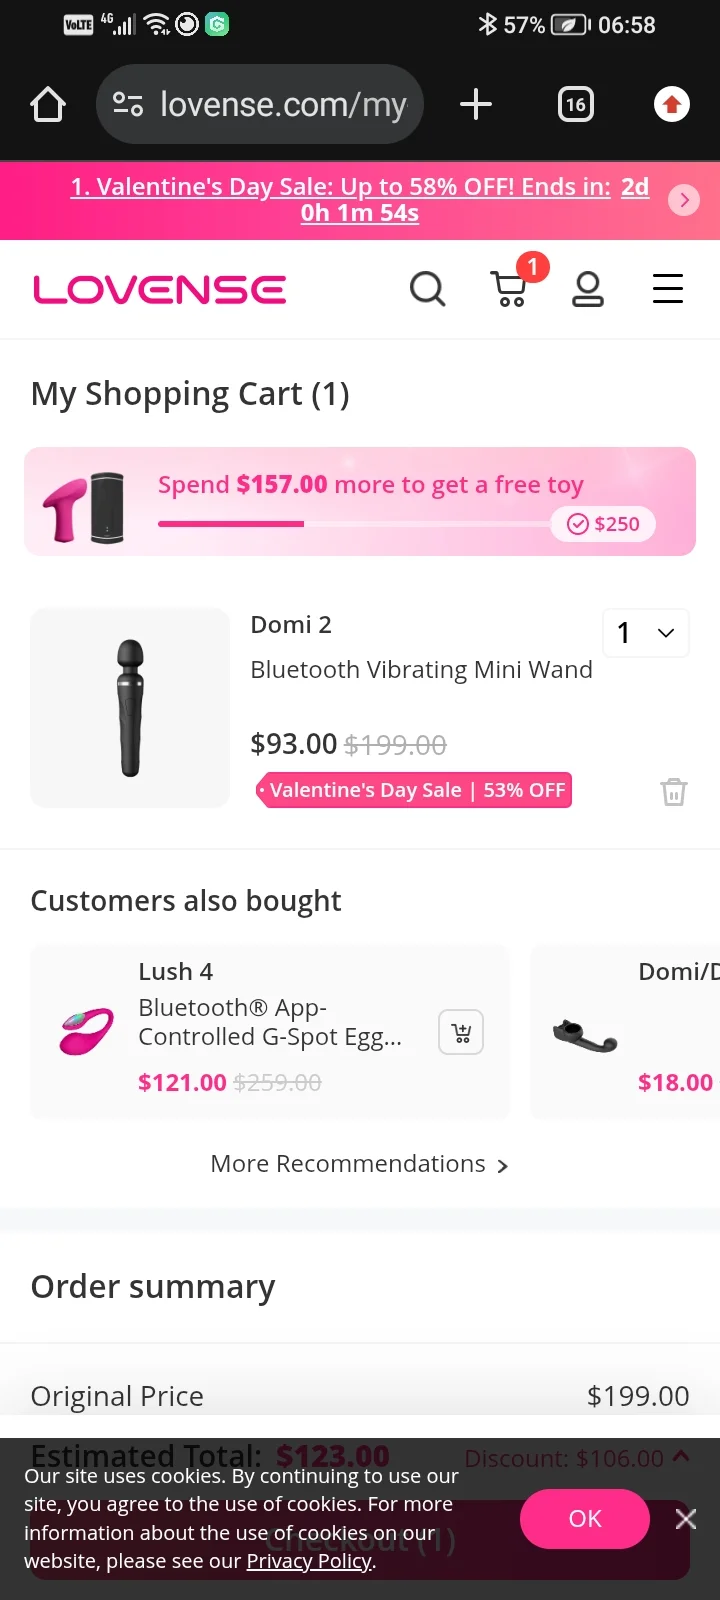Viewport: 720px width, 1600px height.
Task: Advance the sale banner with arrow
Action: pyautogui.click(x=684, y=200)
